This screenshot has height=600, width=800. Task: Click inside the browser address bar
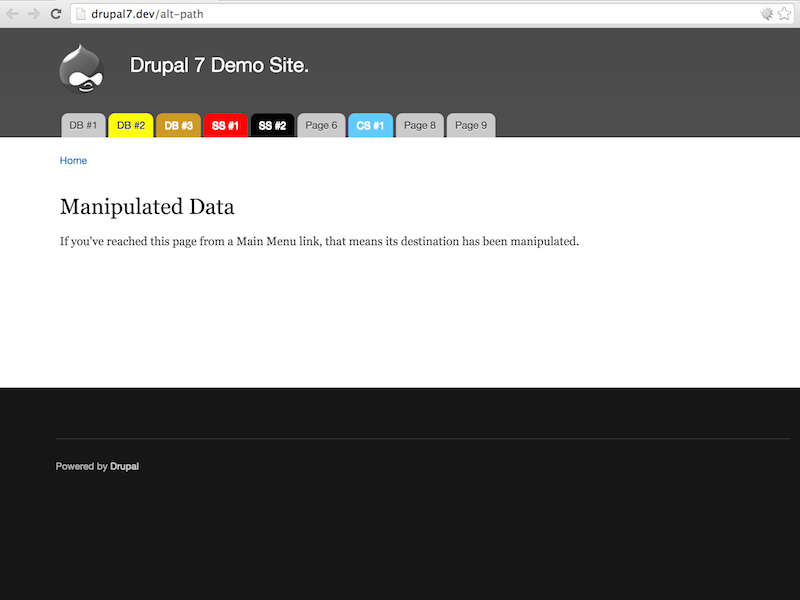click(x=300, y=14)
